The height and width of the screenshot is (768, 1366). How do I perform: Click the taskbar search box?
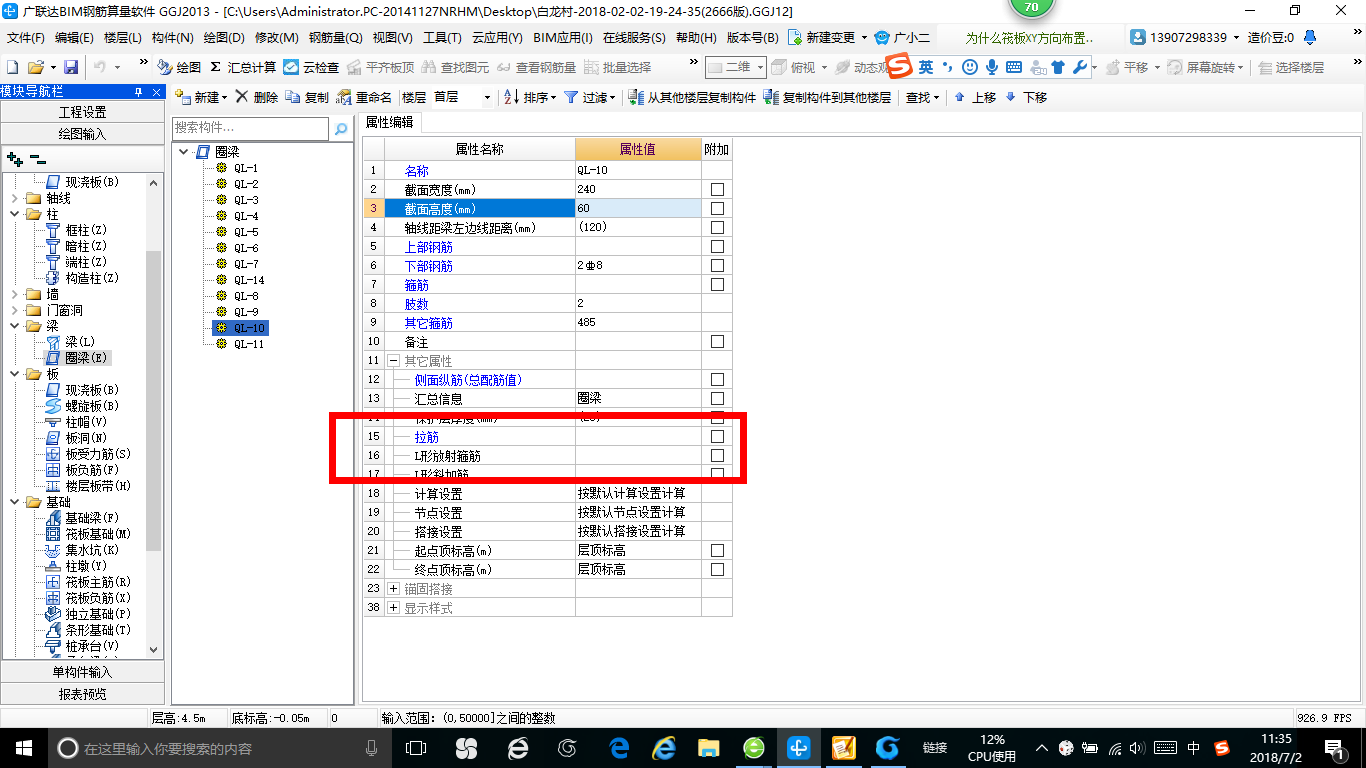coord(220,748)
